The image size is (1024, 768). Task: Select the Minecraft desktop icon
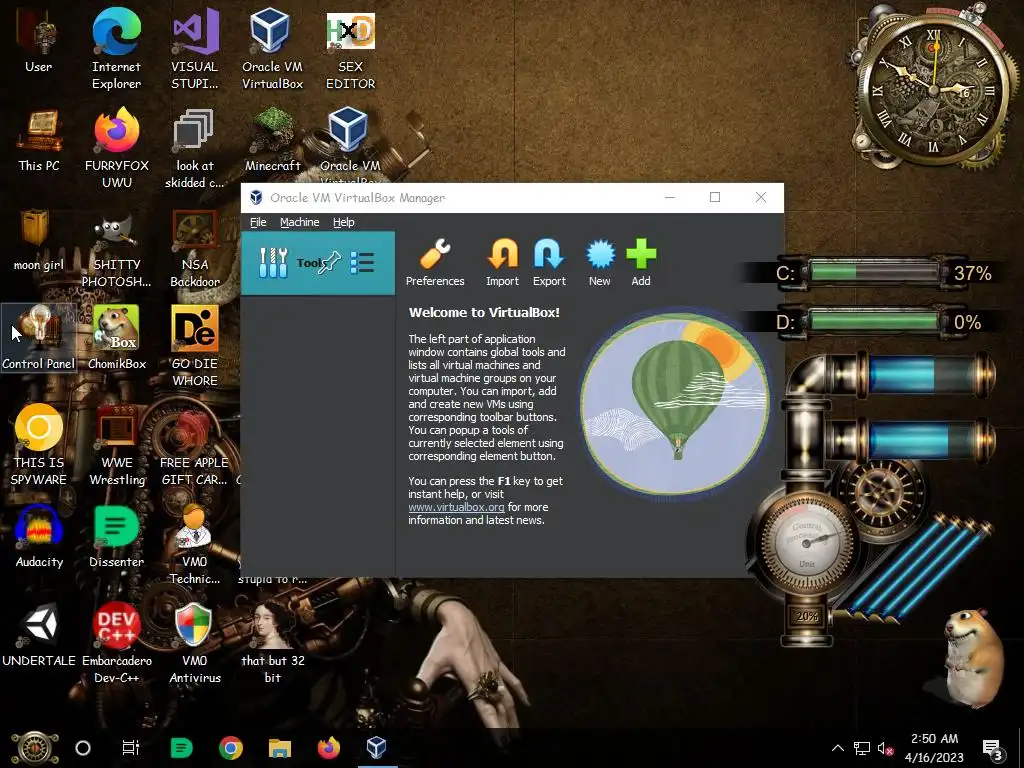(272, 140)
